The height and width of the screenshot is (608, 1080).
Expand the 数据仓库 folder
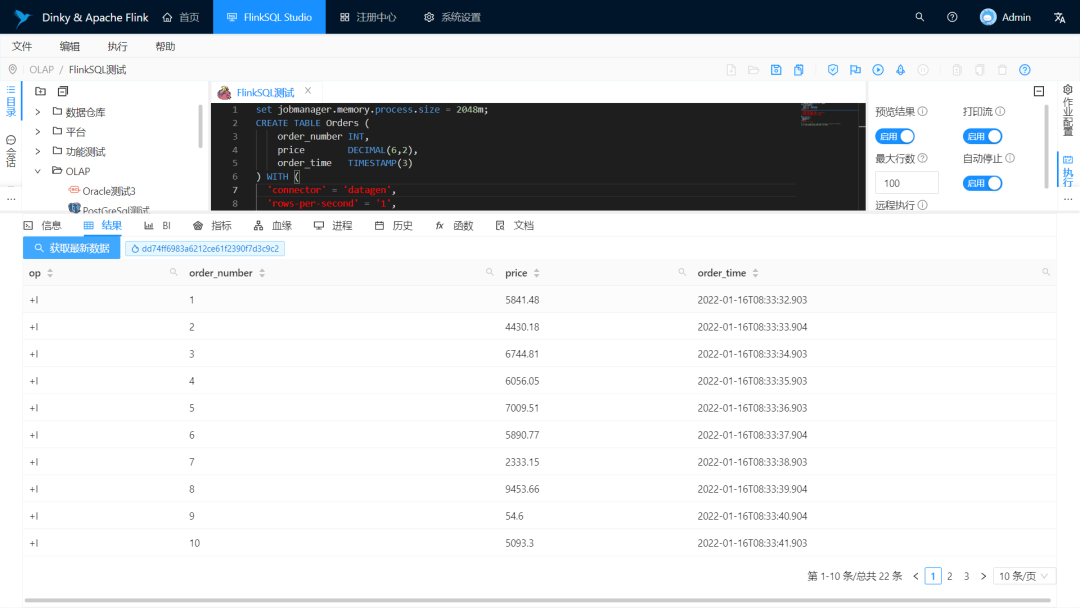point(38,112)
